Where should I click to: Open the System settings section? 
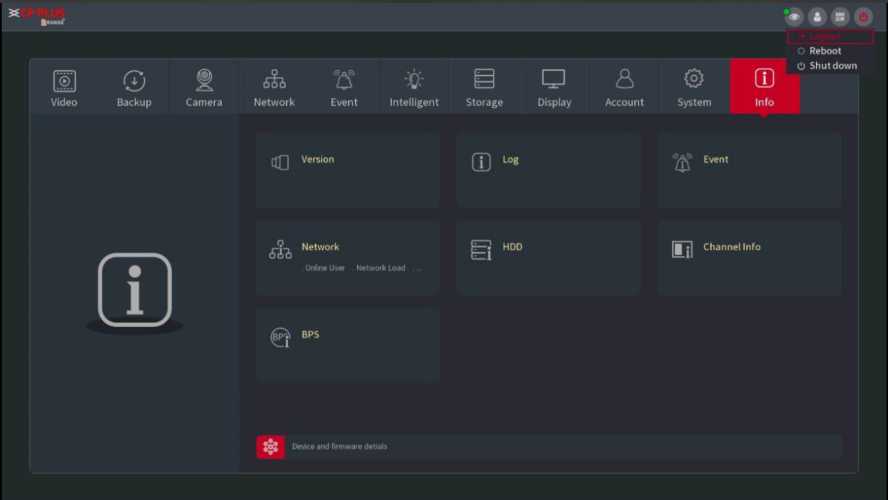(x=694, y=88)
